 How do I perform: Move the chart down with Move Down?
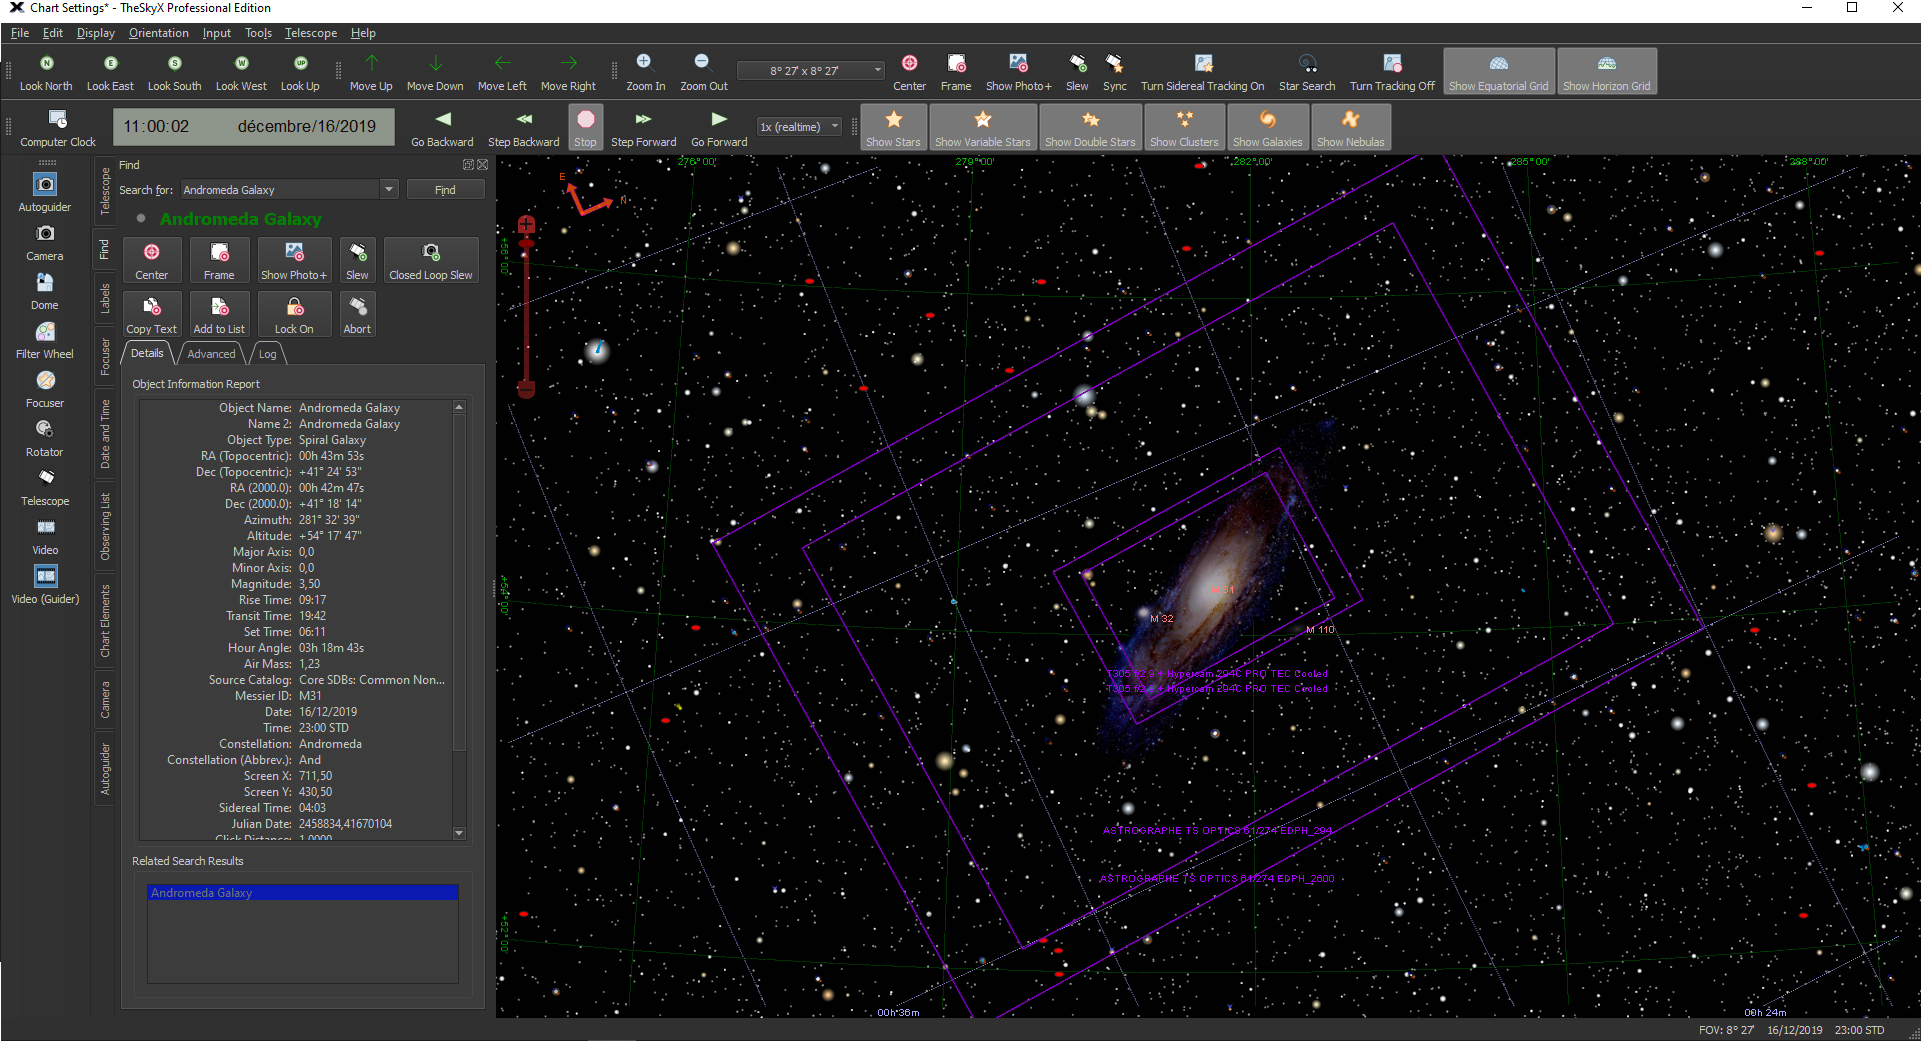pos(435,72)
